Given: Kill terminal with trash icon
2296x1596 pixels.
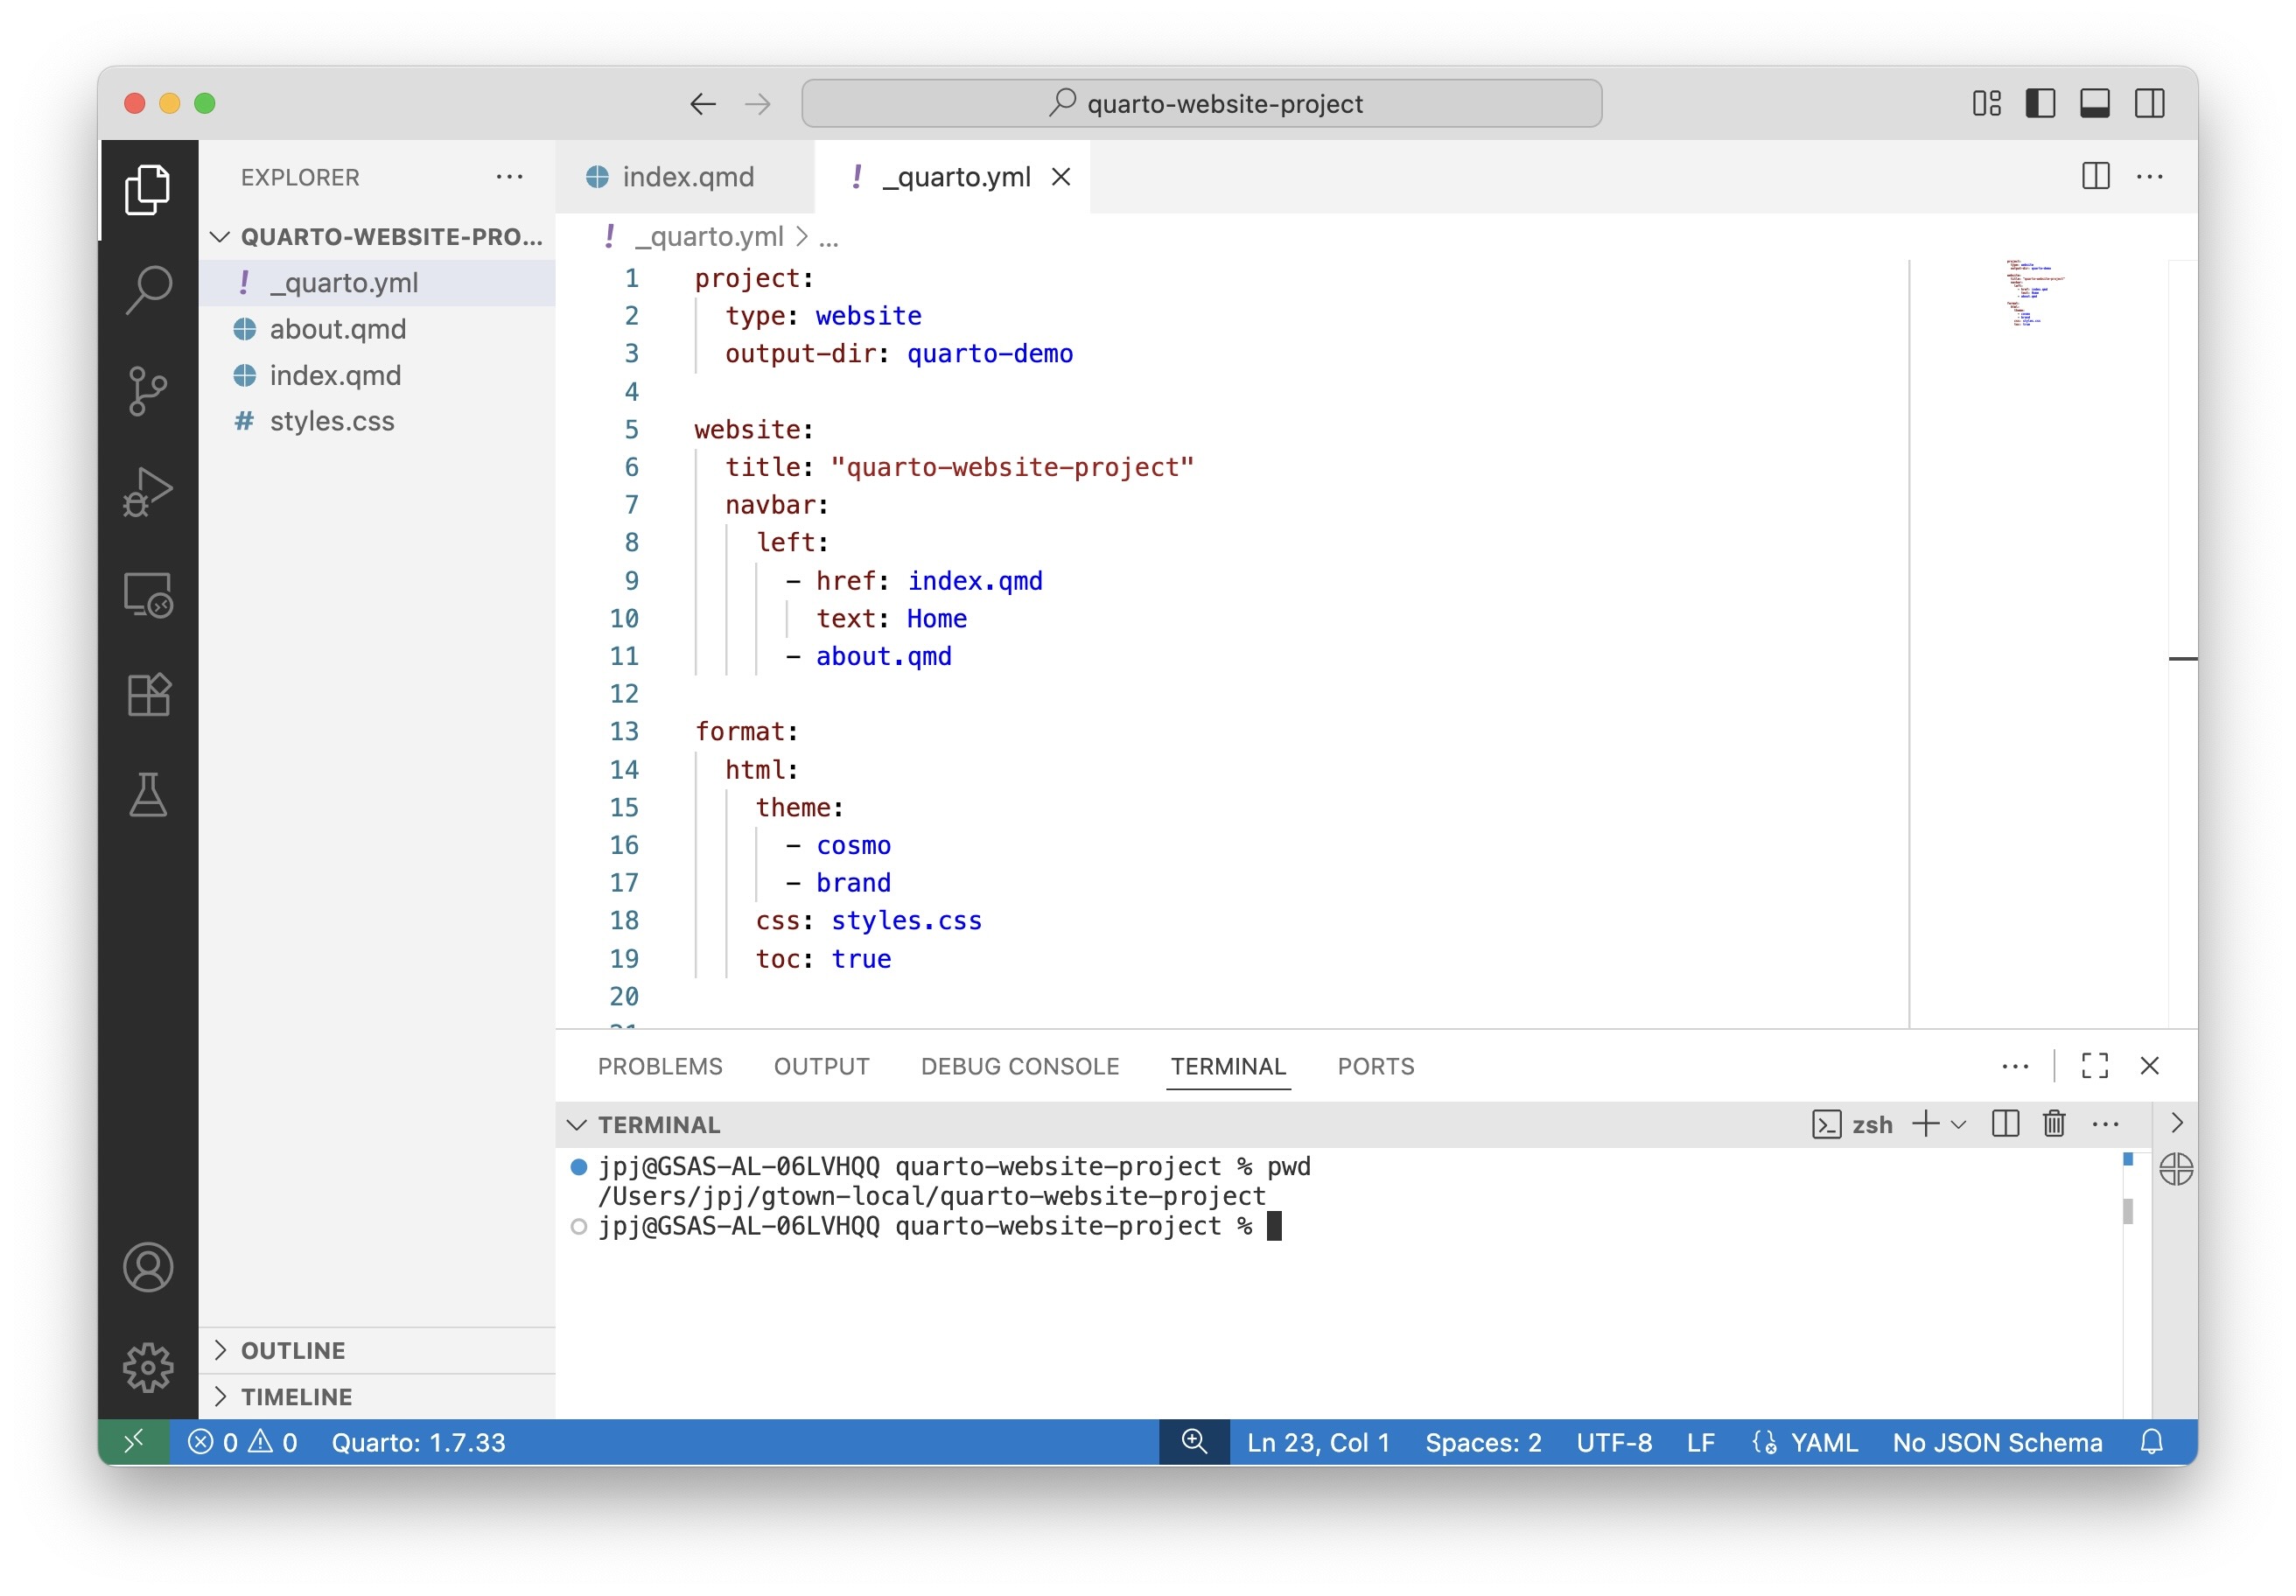Looking at the screenshot, I should point(2053,1124).
